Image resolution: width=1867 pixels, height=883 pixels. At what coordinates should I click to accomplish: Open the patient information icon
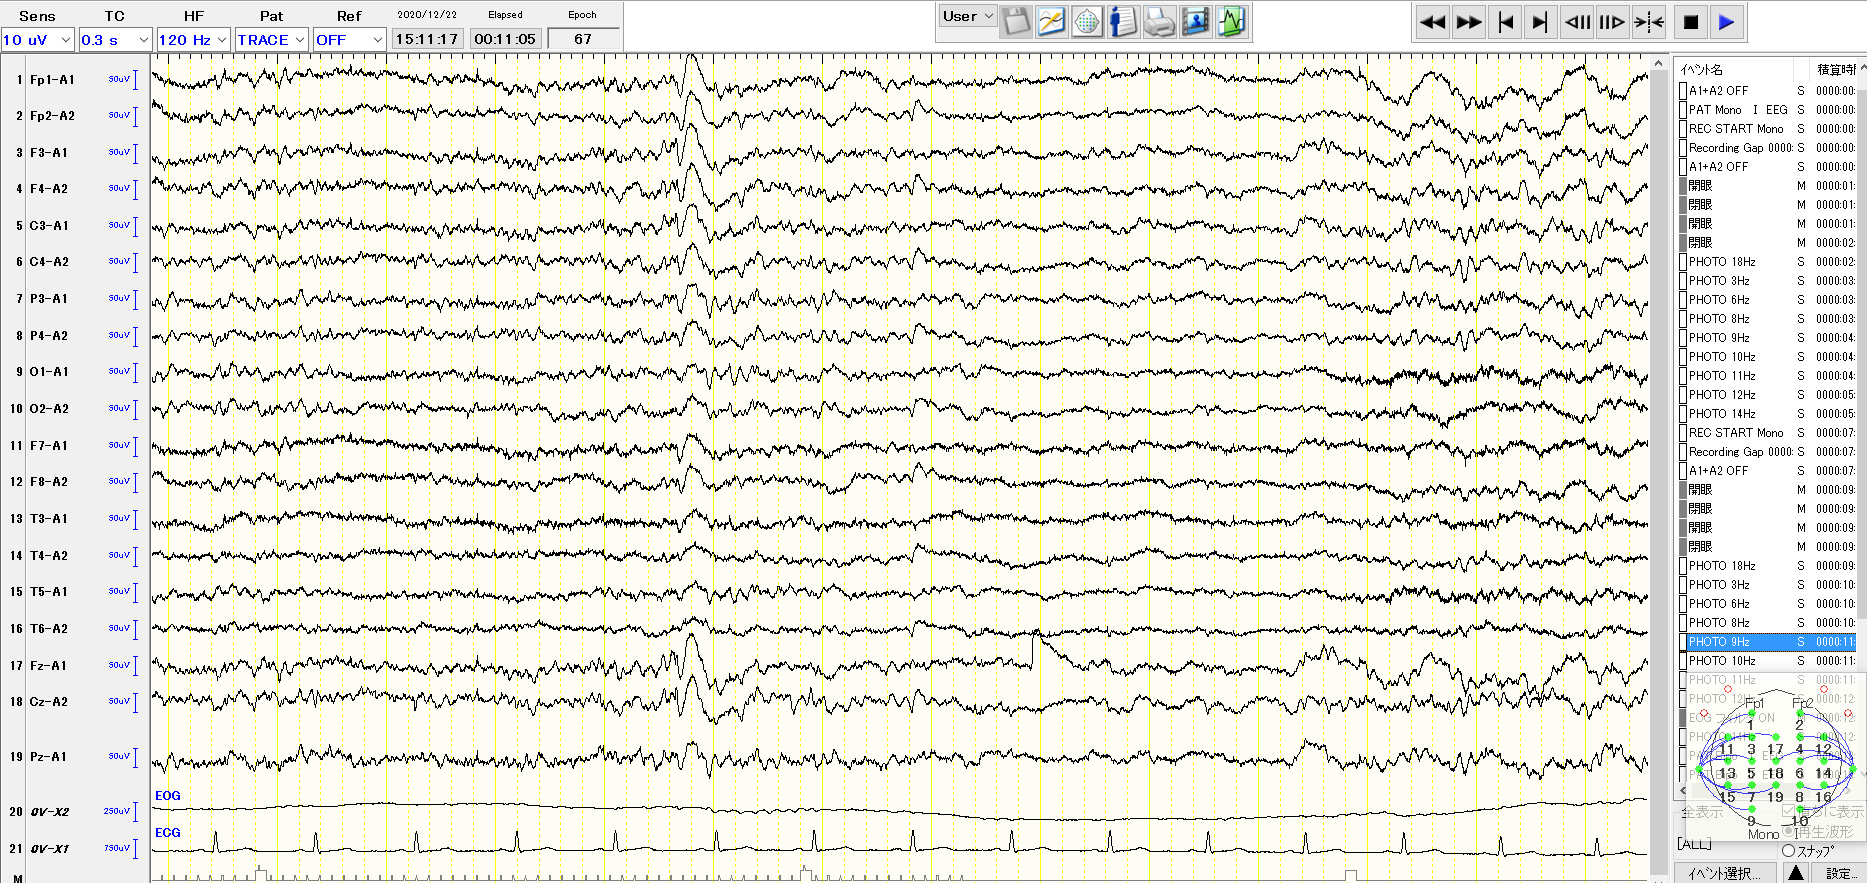tap(1123, 21)
